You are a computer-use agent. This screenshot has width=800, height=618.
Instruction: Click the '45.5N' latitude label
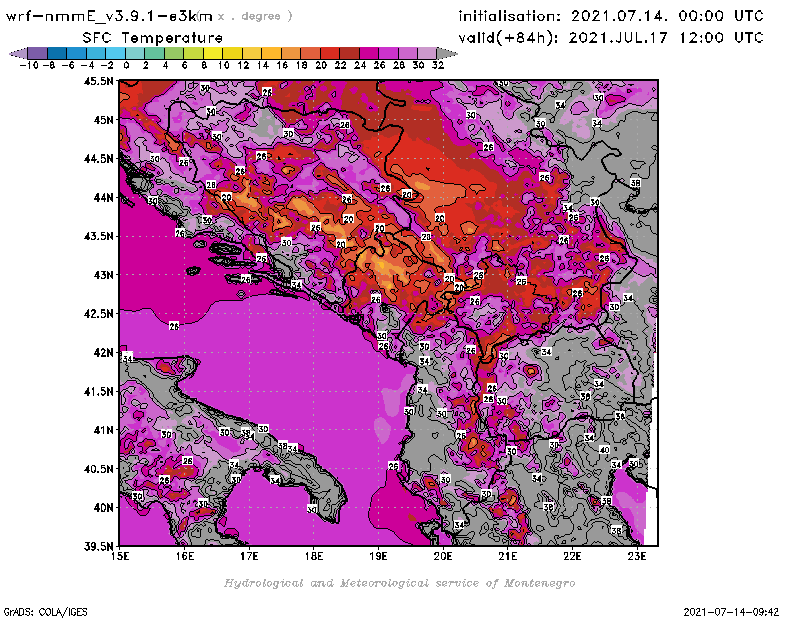pos(99,81)
